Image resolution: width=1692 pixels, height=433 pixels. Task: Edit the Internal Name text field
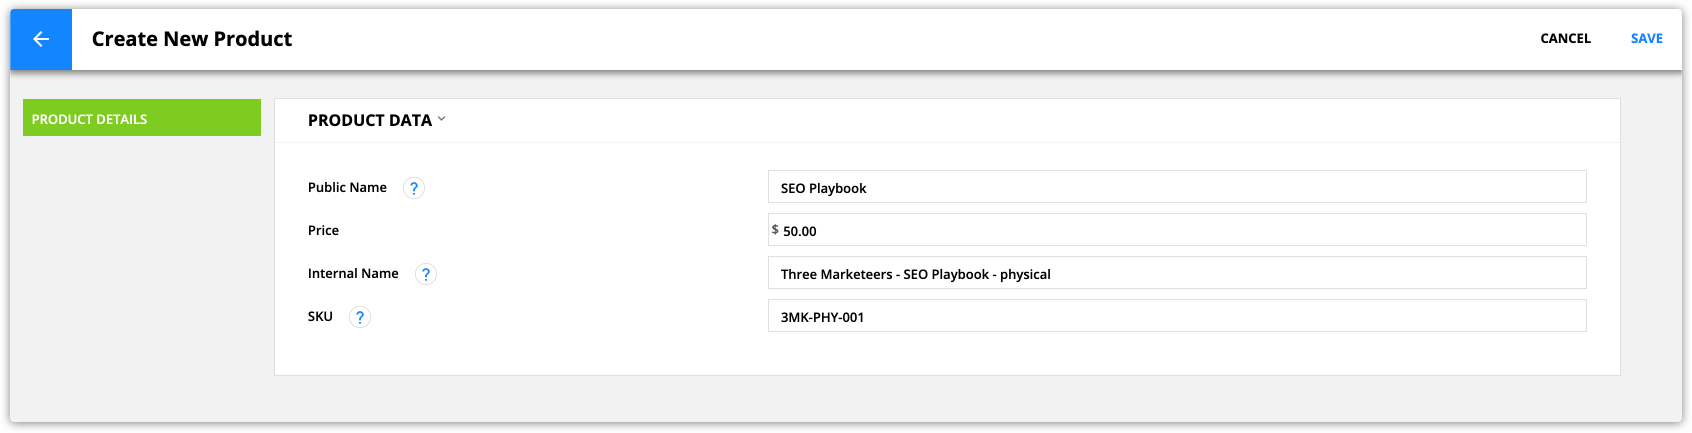[x=1177, y=273]
